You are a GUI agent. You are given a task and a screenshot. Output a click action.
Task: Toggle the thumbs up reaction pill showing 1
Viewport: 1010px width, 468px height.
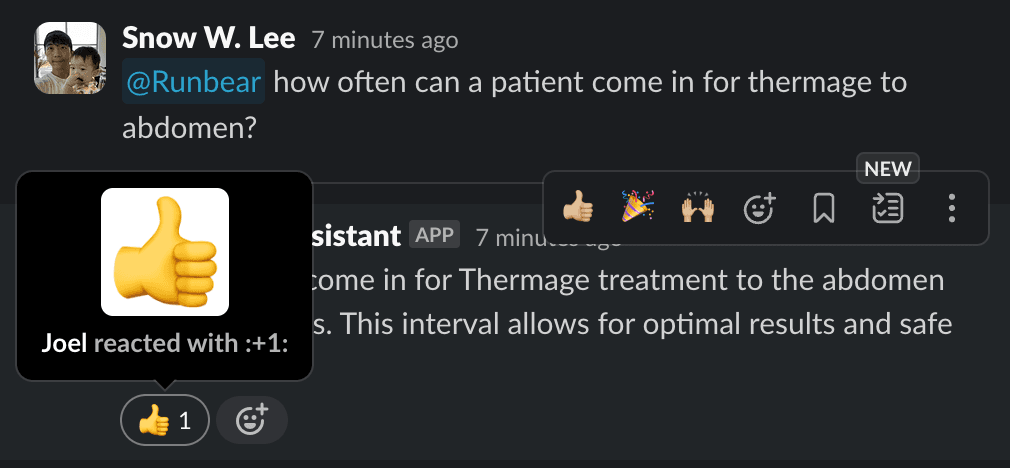[165, 420]
